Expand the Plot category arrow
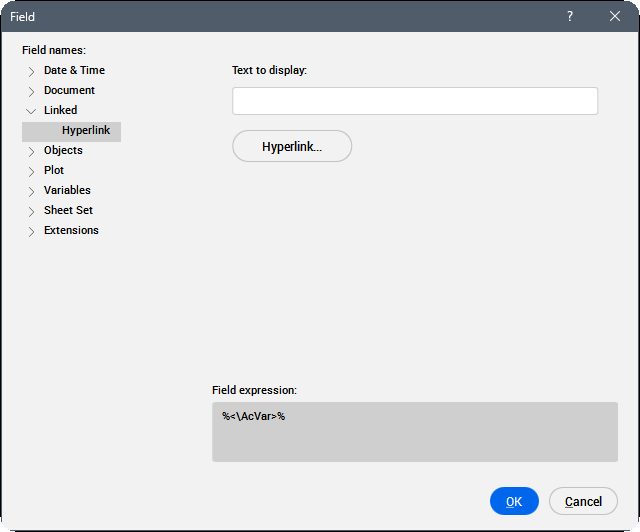Image resolution: width=640 pixels, height=532 pixels. tap(31, 171)
